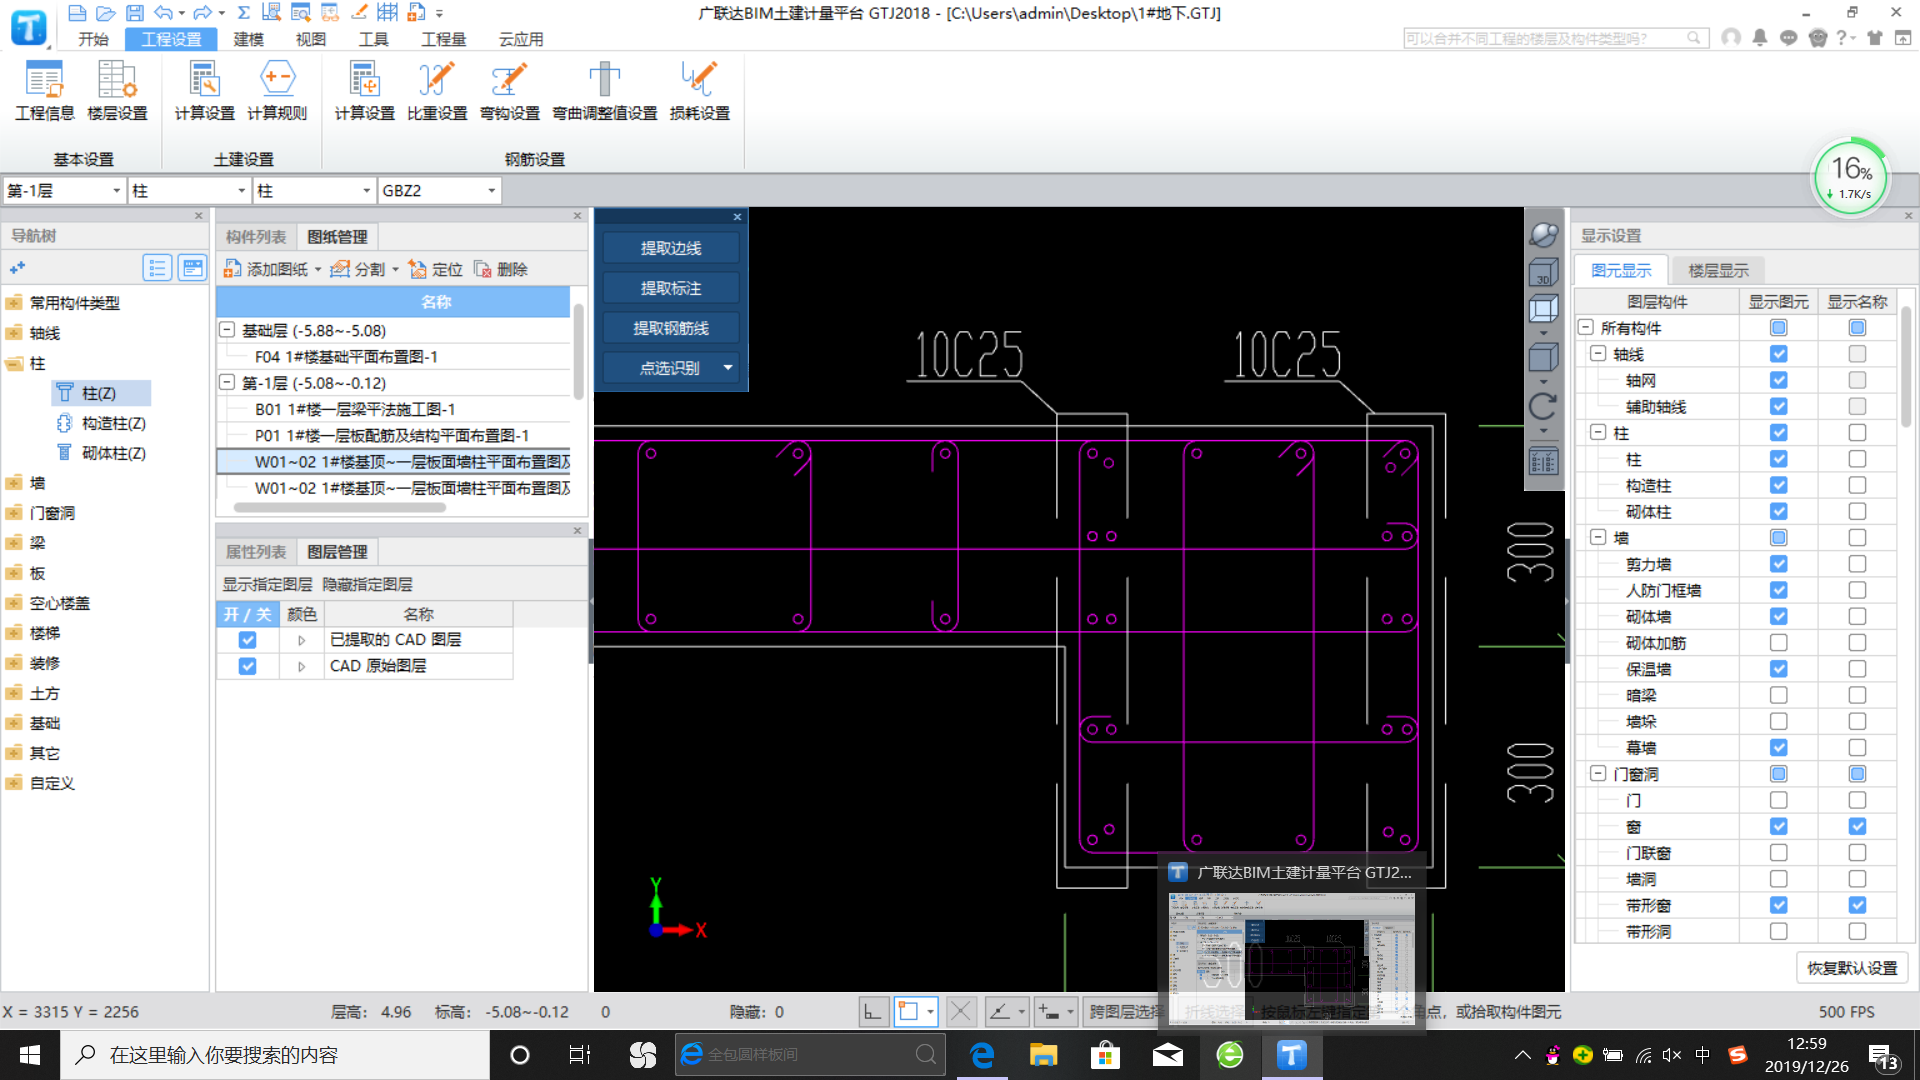Screen dimensions: 1920x1080
Task: Collapse 基础层 (-5.88~-5.08) node
Action: pos(227,330)
